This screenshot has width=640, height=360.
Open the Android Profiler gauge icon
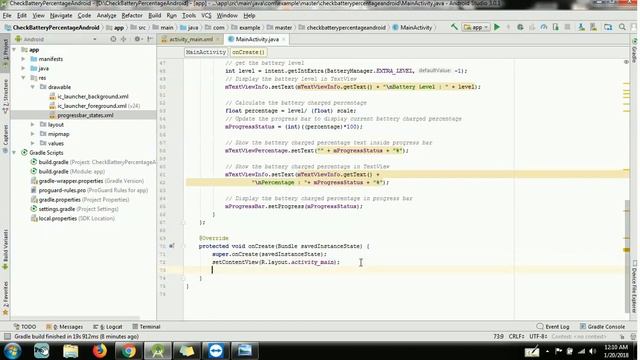pos(544,27)
